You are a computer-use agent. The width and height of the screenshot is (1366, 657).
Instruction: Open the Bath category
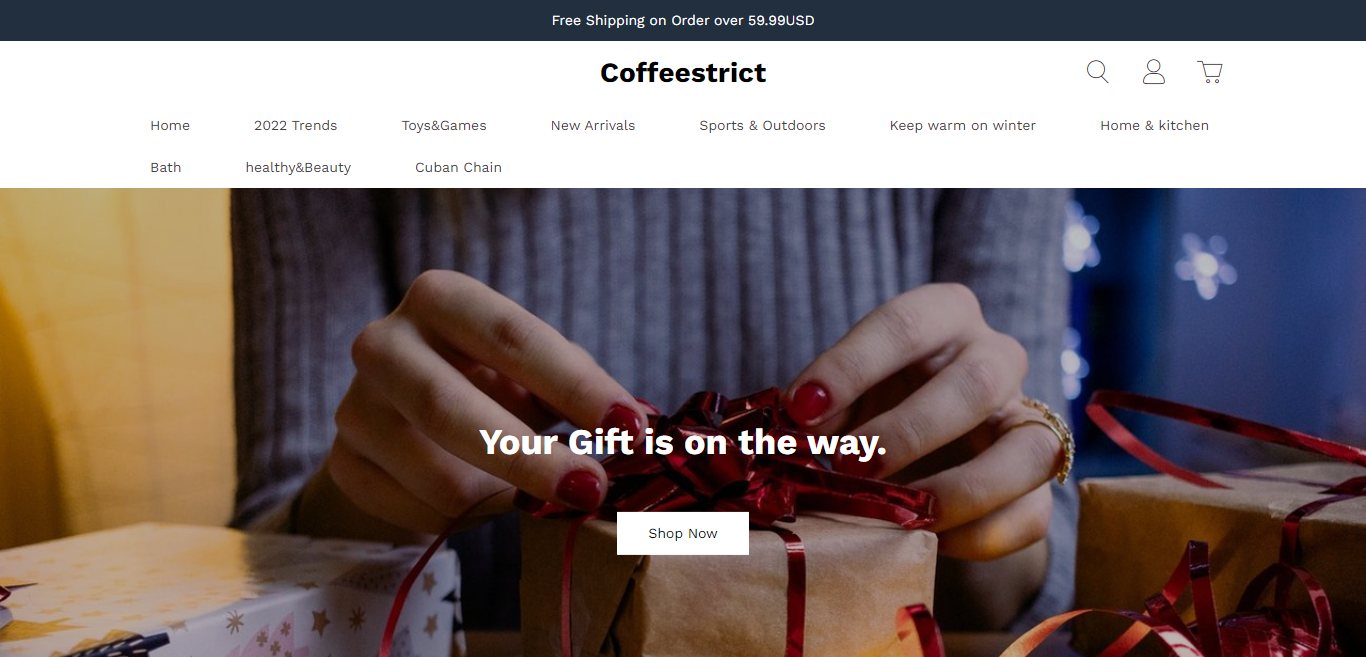click(166, 167)
